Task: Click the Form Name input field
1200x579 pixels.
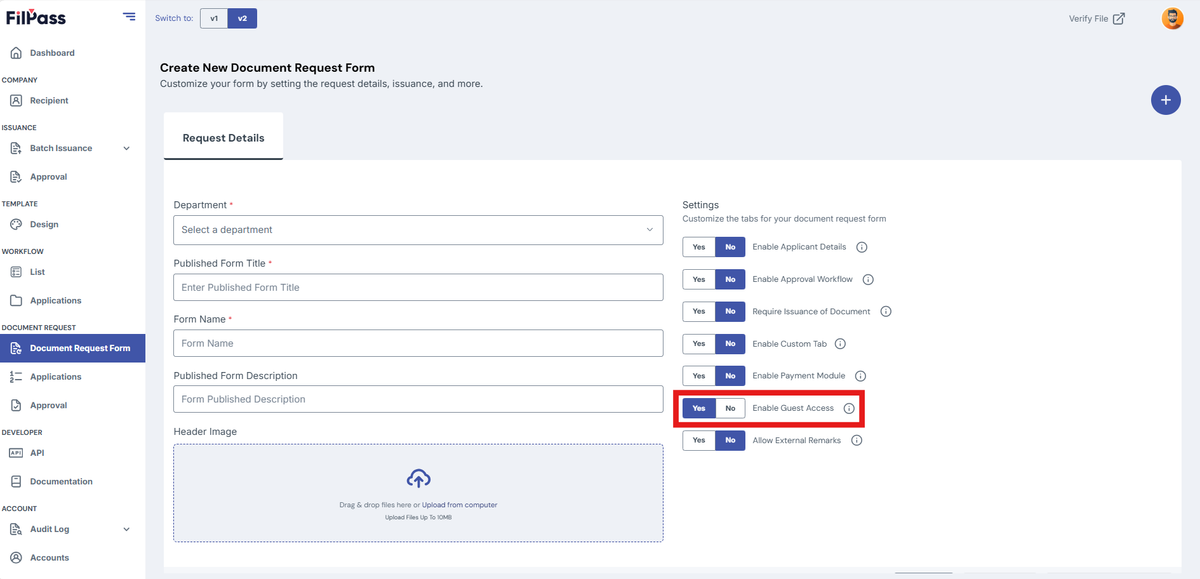Action: (418, 343)
